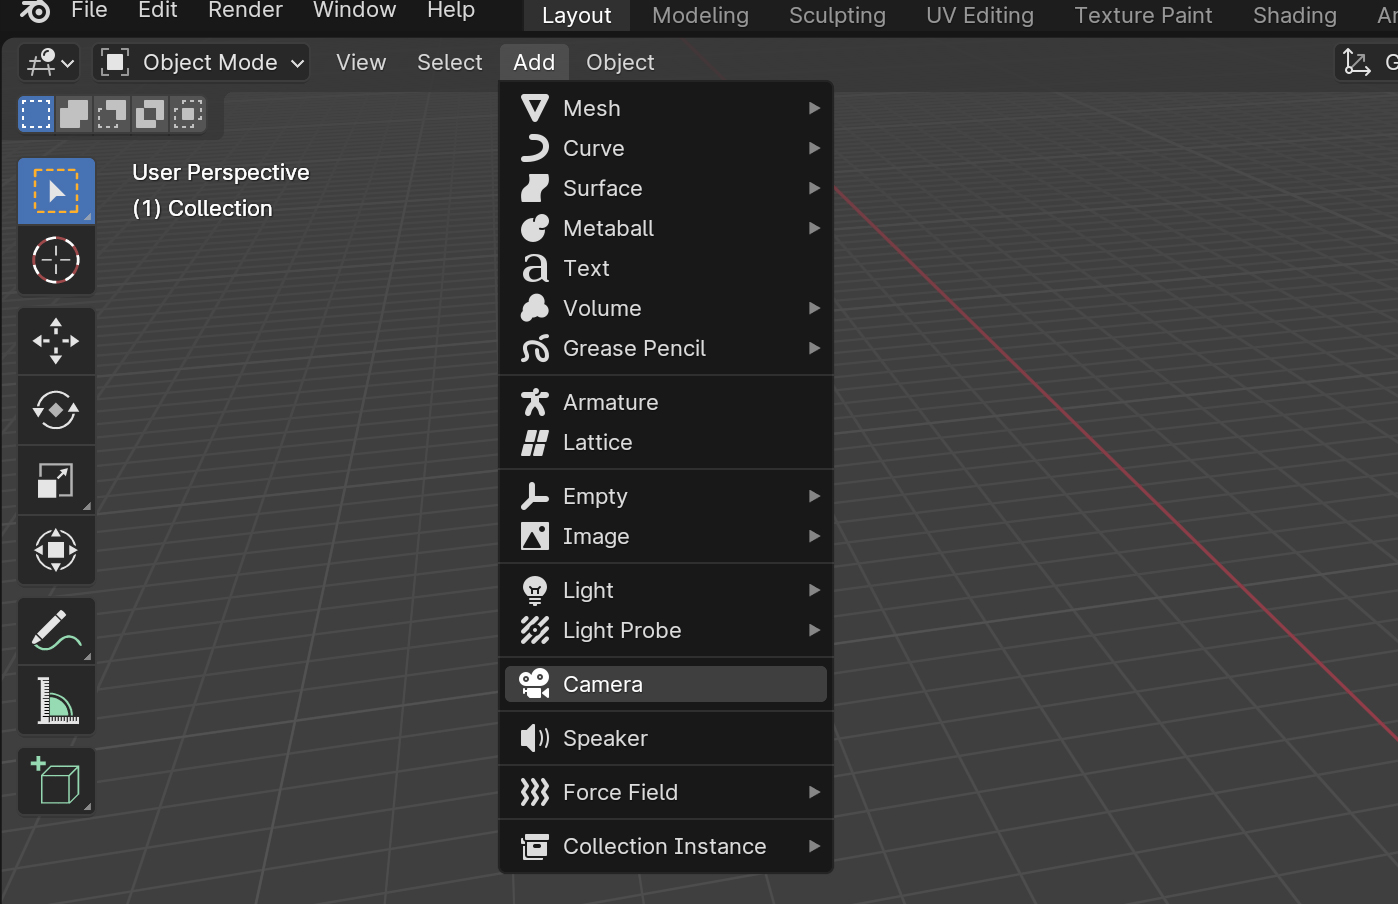Switch to the UV Editing workspace tab
Image resolution: width=1398 pixels, height=904 pixels.
tap(980, 16)
